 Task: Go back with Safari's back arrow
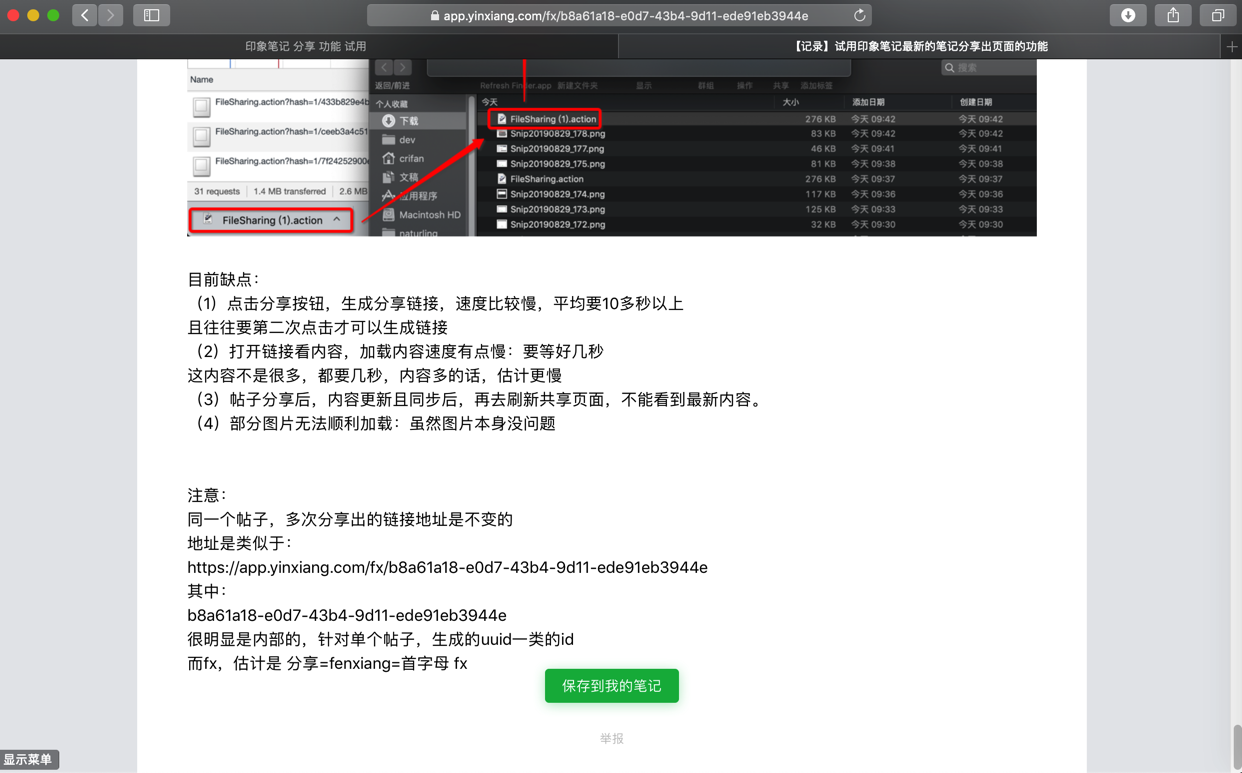coord(85,15)
